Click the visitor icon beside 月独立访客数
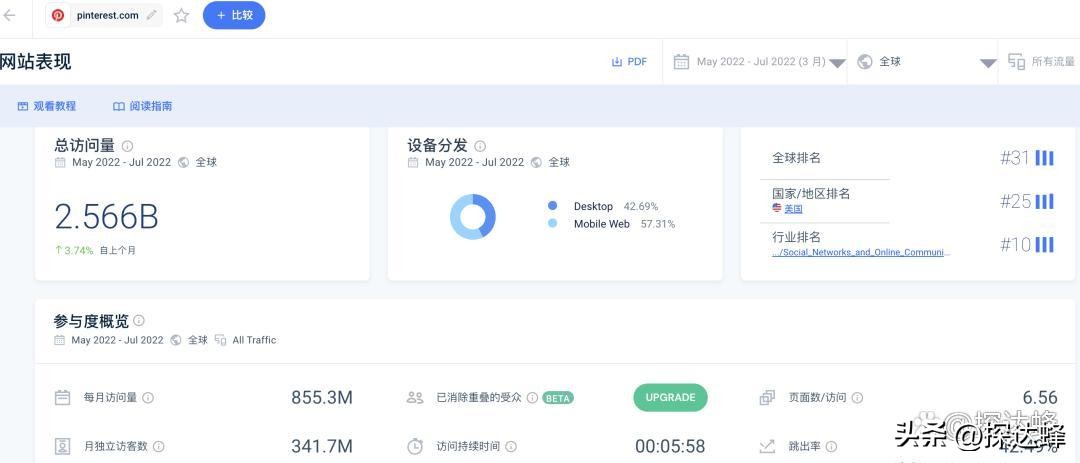Screen dimensions: 1080x463 (x=63, y=446)
